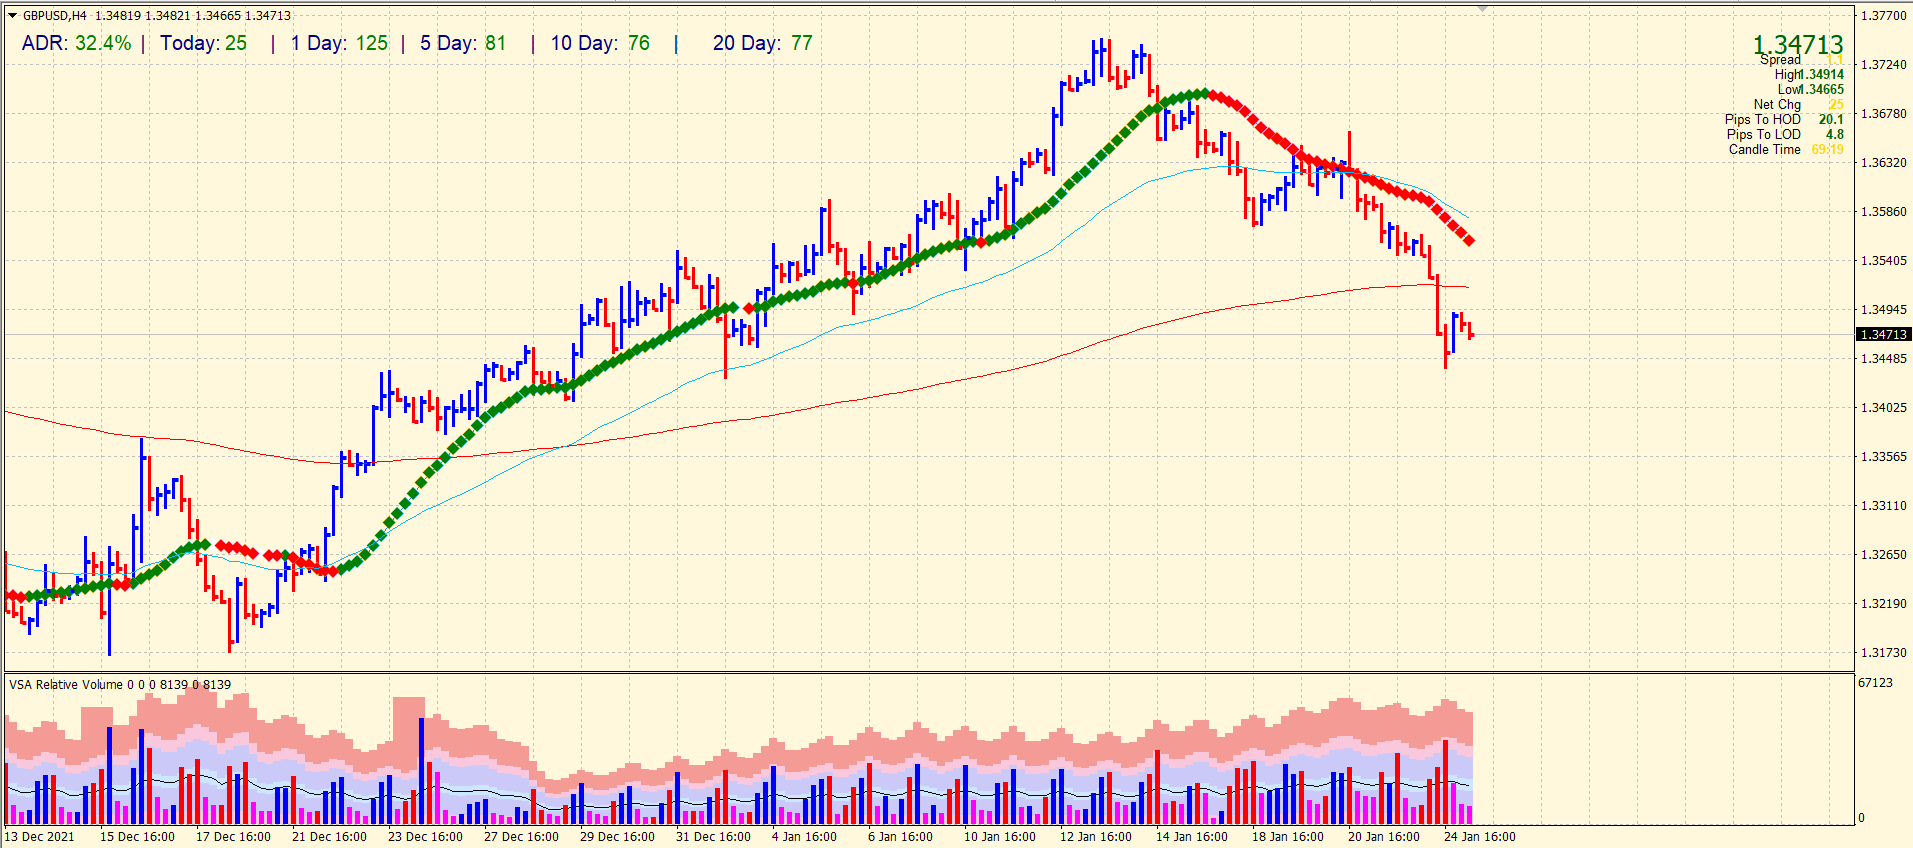Click the 1.34025 price axis label
Image resolution: width=1913 pixels, height=848 pixels.
1883,407
